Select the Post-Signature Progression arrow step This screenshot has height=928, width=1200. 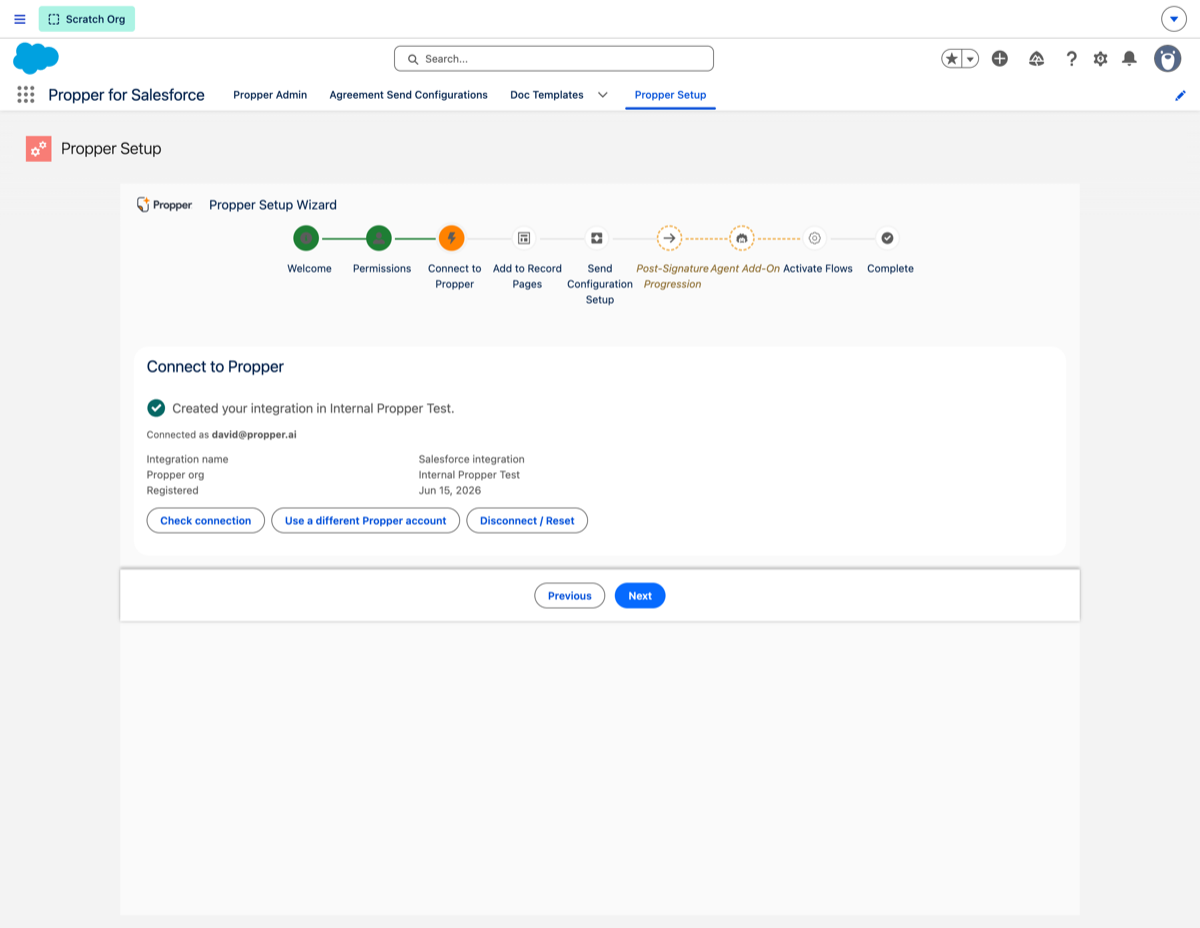pyautogui.click(x=669, y=238)
